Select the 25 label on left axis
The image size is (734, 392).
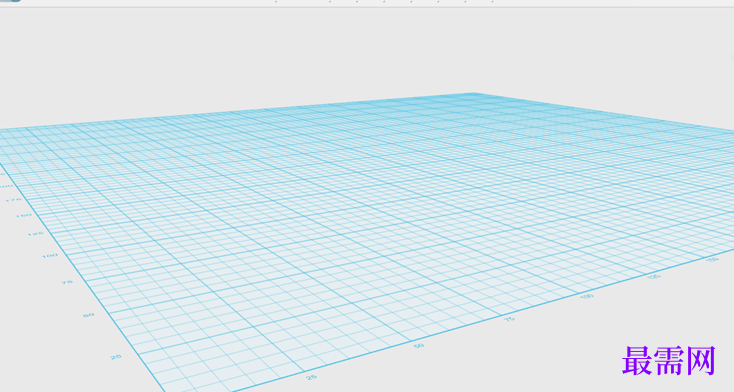pos(116,357)
